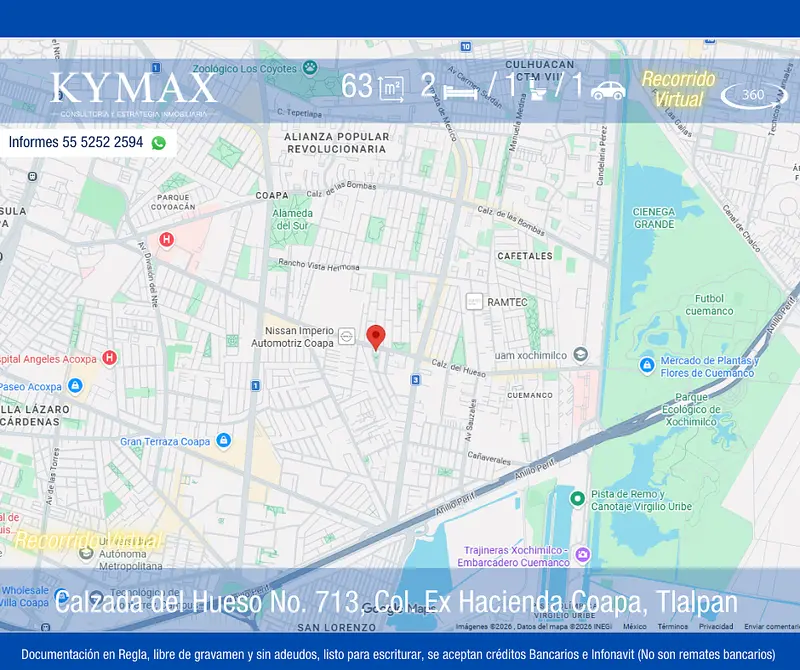This screenshot has height=670, width=800.
Task: Select the SAN LORENZO label
Action: [x=337, y=627]
